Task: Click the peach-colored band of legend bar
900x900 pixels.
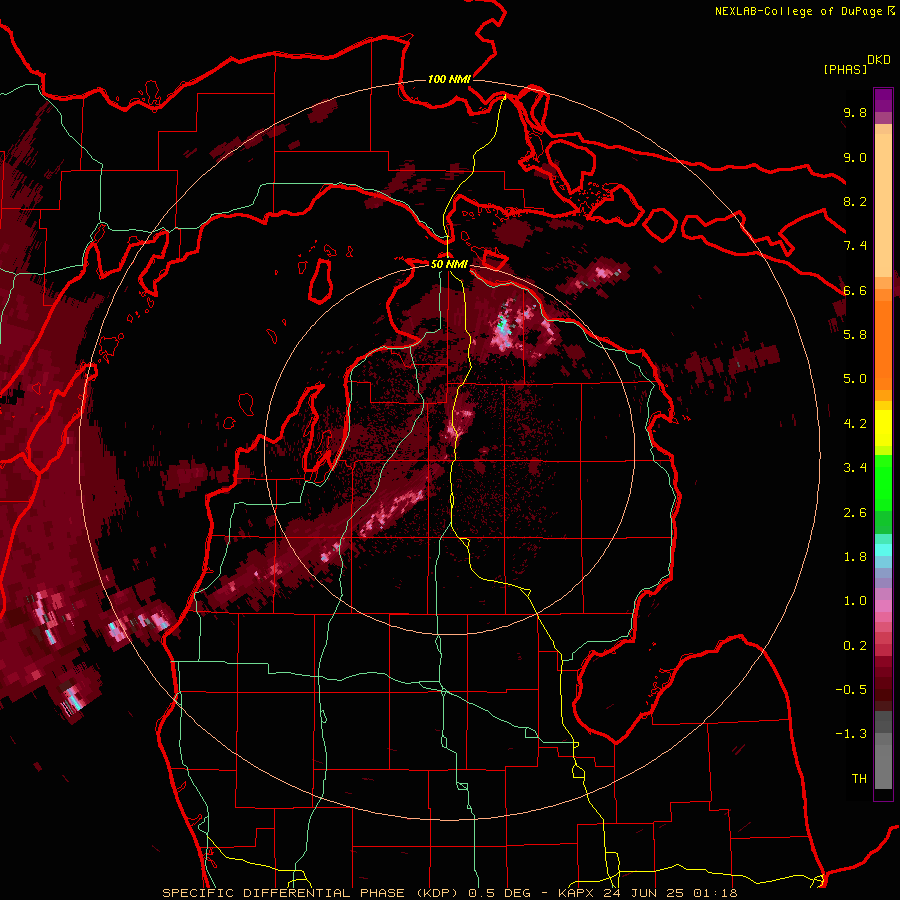Action: [x=883, y=207]
